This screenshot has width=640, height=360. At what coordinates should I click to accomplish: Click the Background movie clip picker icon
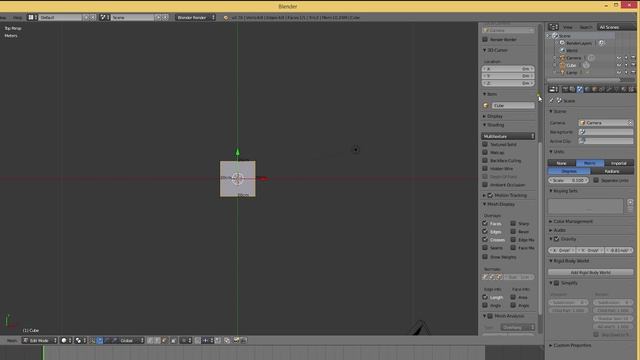(582, 132)
